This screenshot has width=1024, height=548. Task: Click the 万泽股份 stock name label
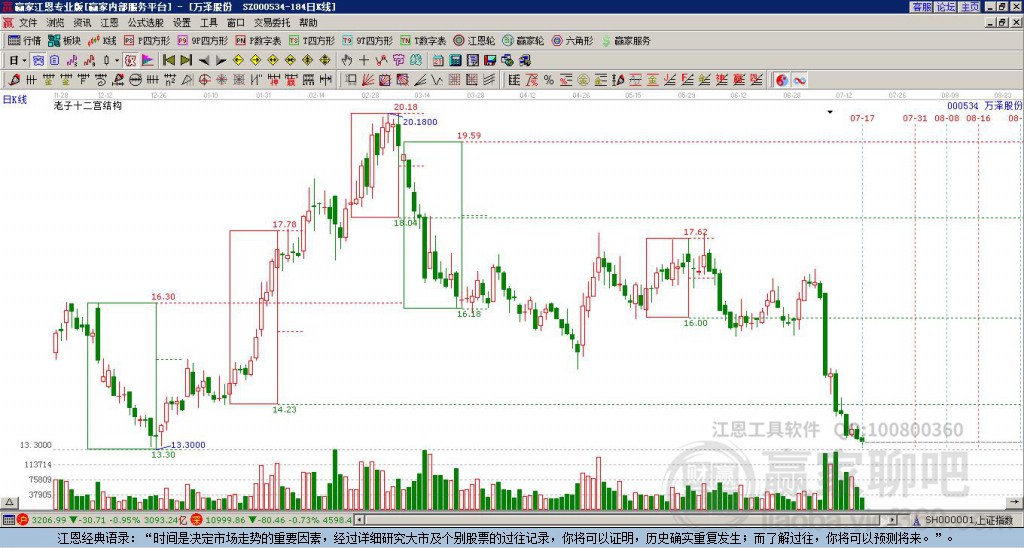point(1003,105)
